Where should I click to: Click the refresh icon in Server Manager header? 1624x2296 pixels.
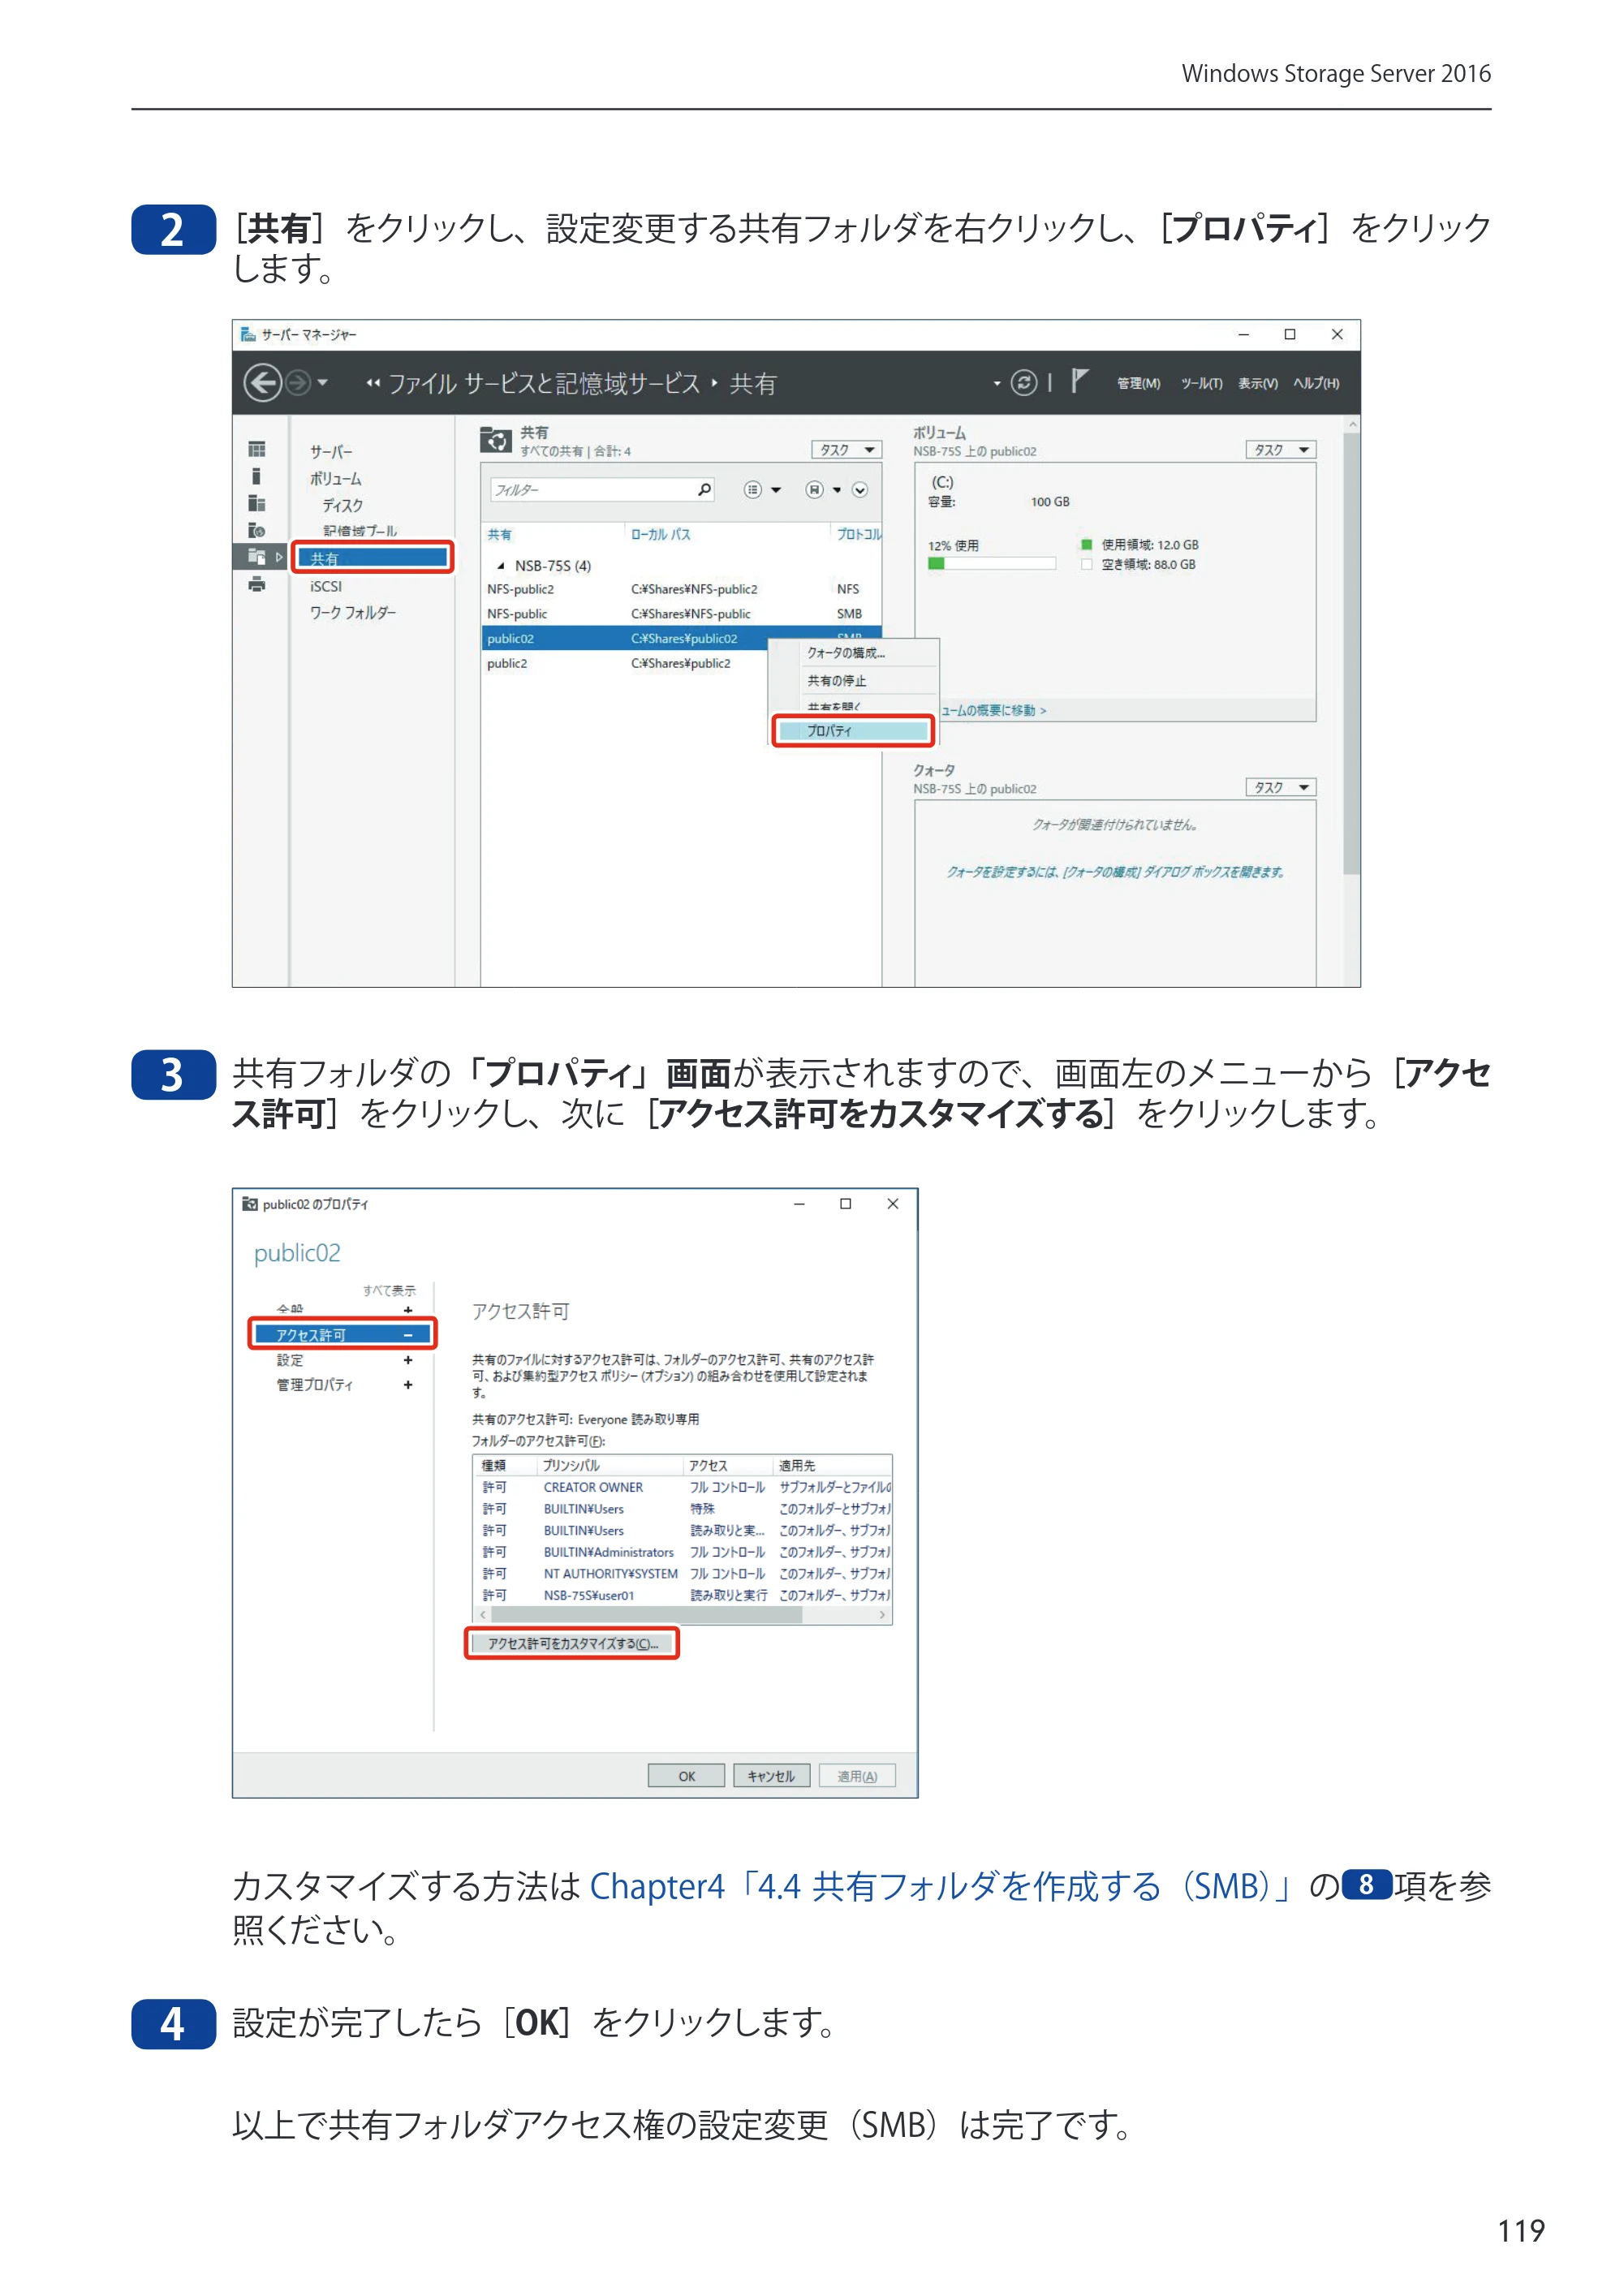pyautogui.click(x=1023, y=382)
